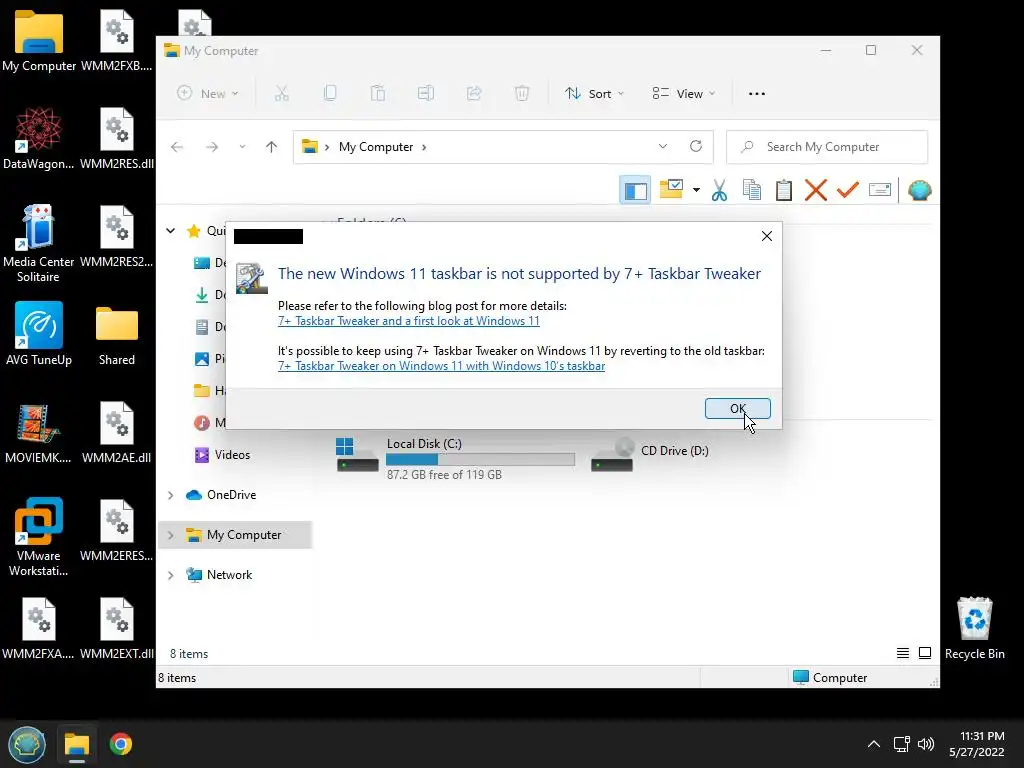
Task: Click red X Delete in classic toolbar
Action: pos(816,190)
